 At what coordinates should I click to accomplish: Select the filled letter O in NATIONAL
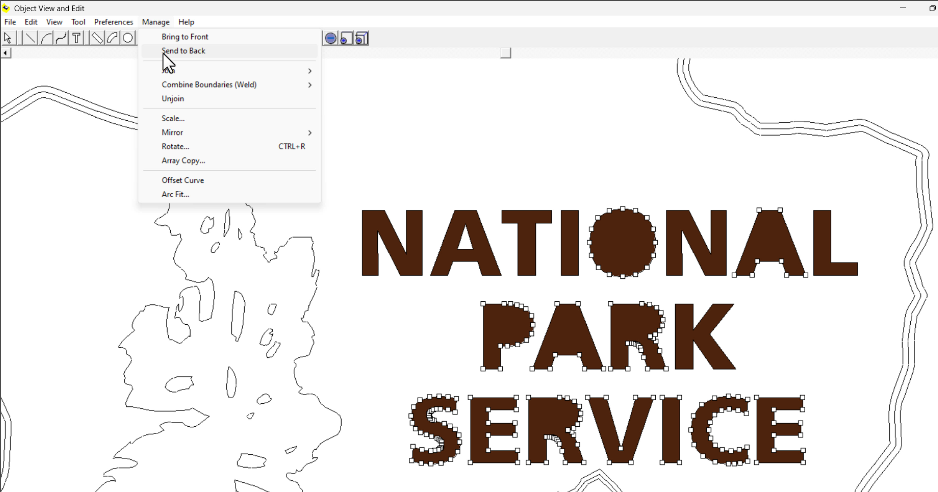pos(623,242)
